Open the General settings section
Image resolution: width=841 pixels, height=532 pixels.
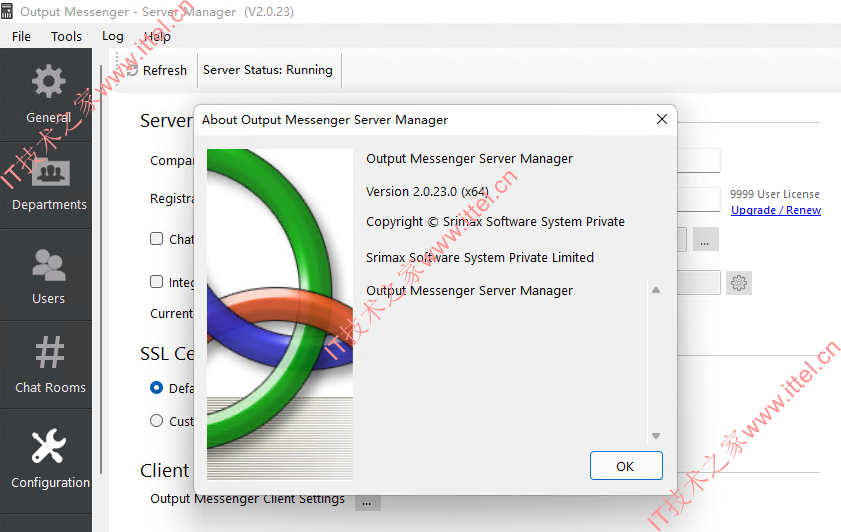click(47, 95)
